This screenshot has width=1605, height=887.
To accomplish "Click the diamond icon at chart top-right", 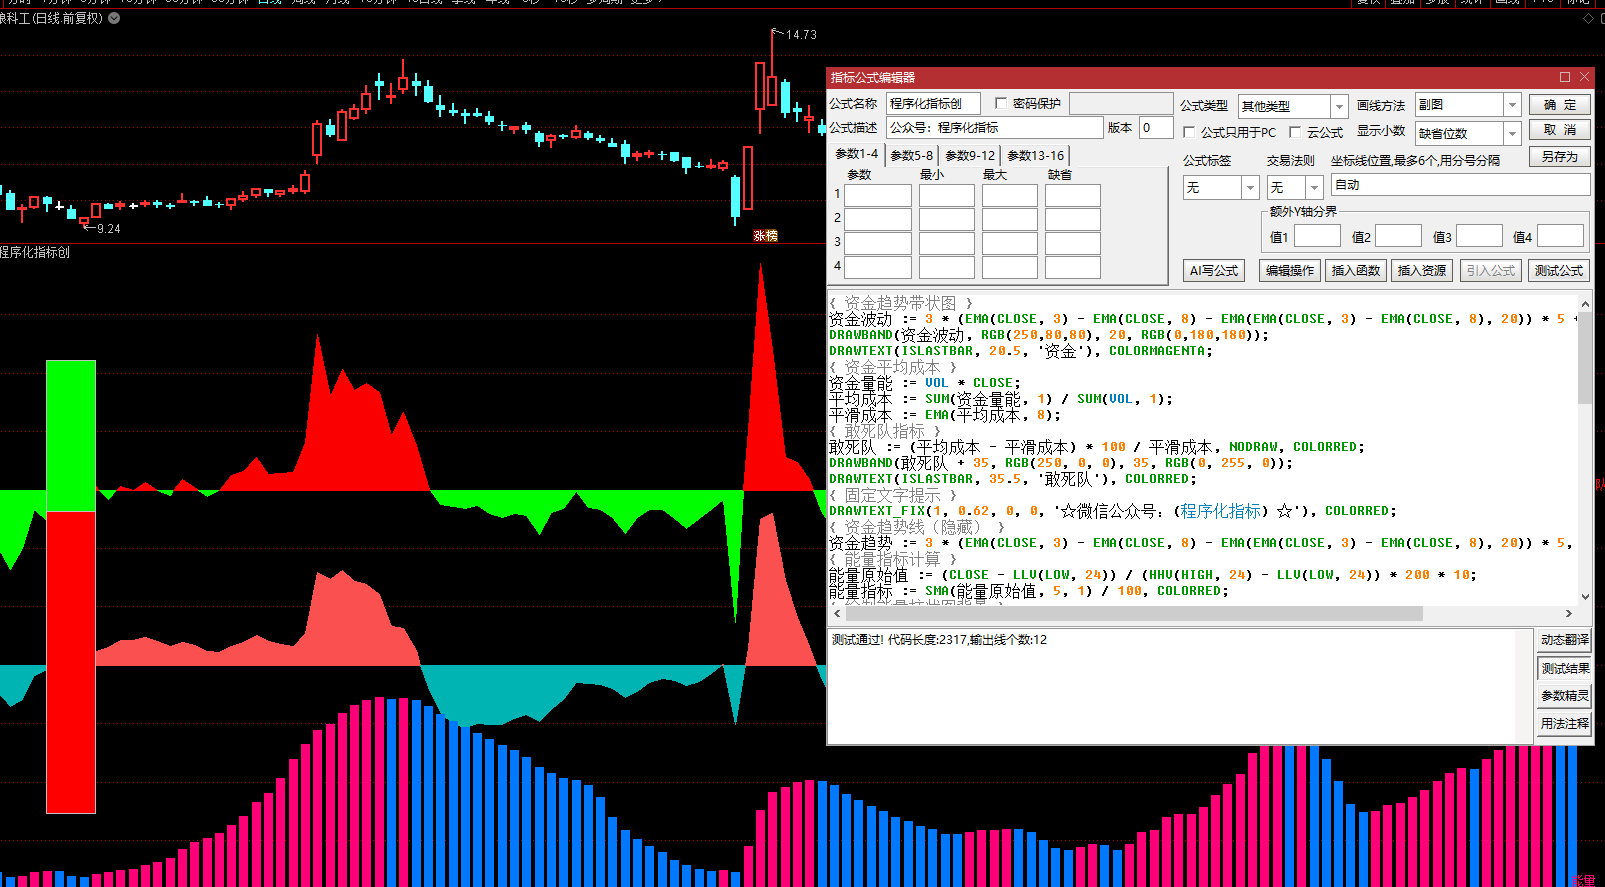I will [1588, 19].
